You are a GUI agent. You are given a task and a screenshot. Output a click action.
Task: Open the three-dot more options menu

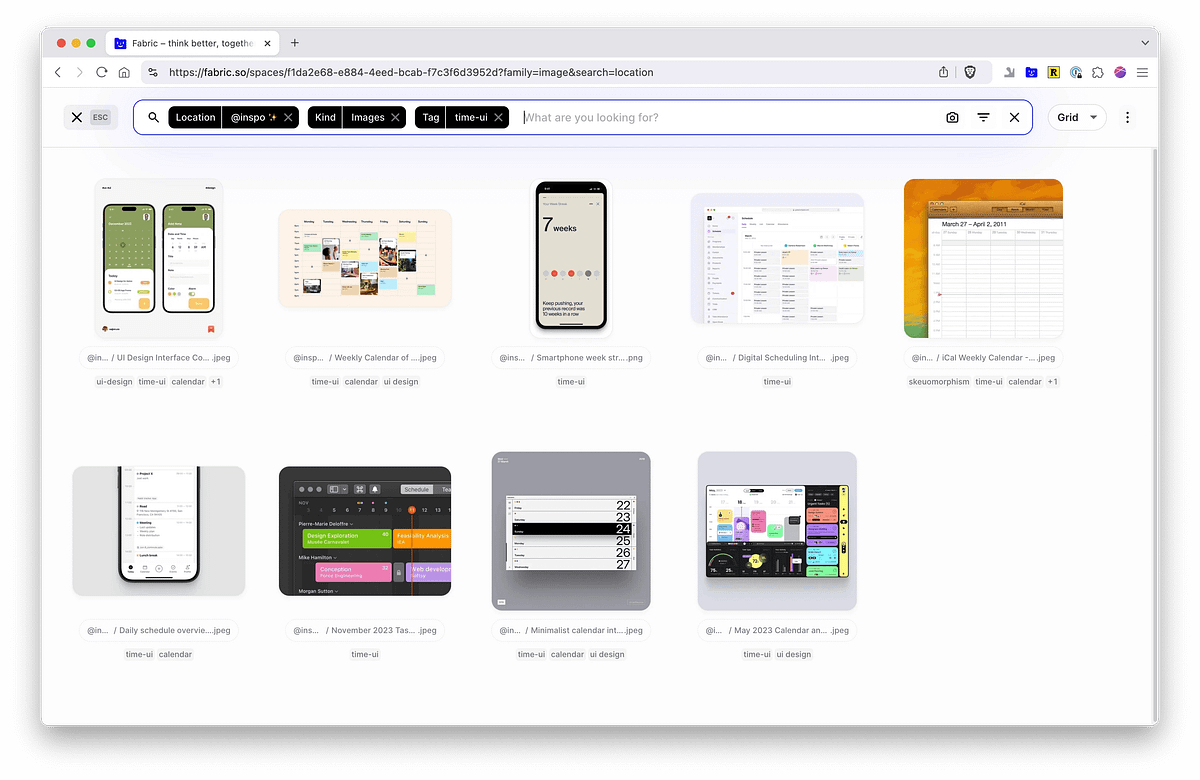[1127, 117]
